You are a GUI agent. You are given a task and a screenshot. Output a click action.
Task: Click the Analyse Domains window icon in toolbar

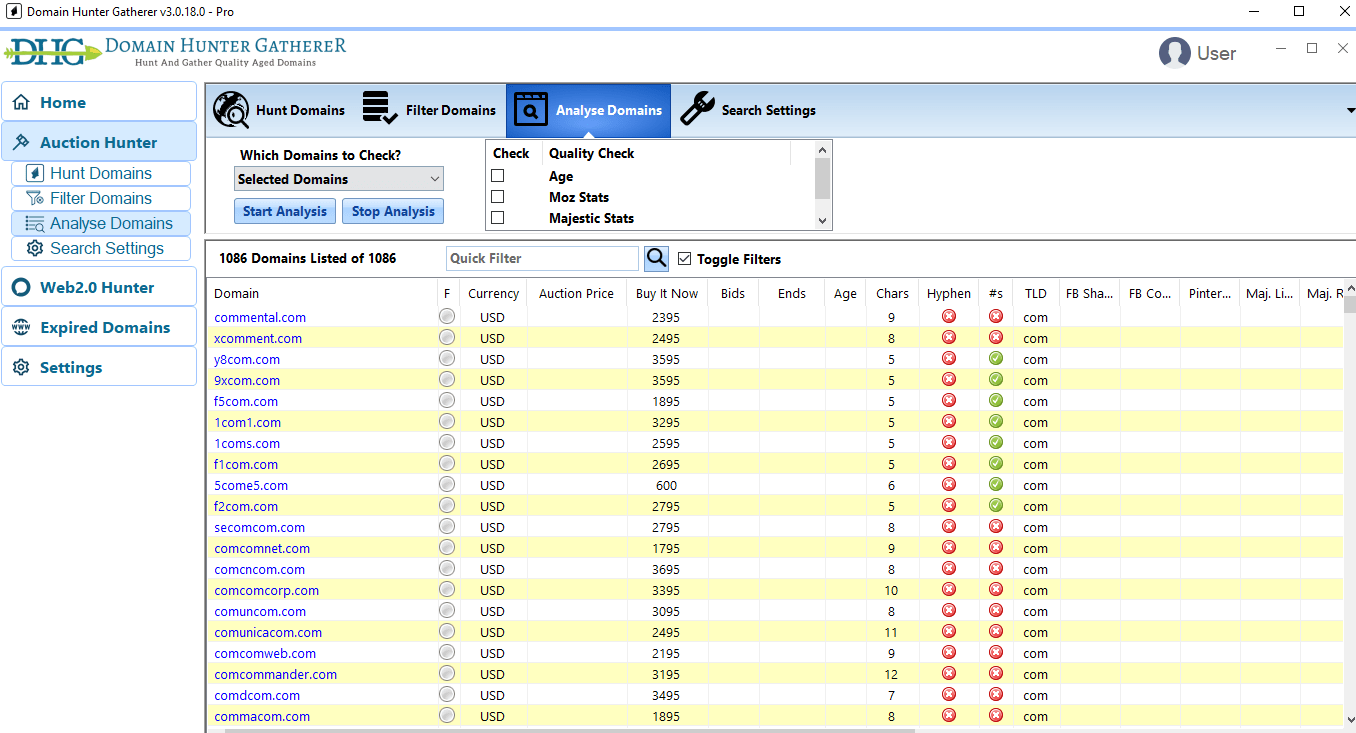pos(530,110)
